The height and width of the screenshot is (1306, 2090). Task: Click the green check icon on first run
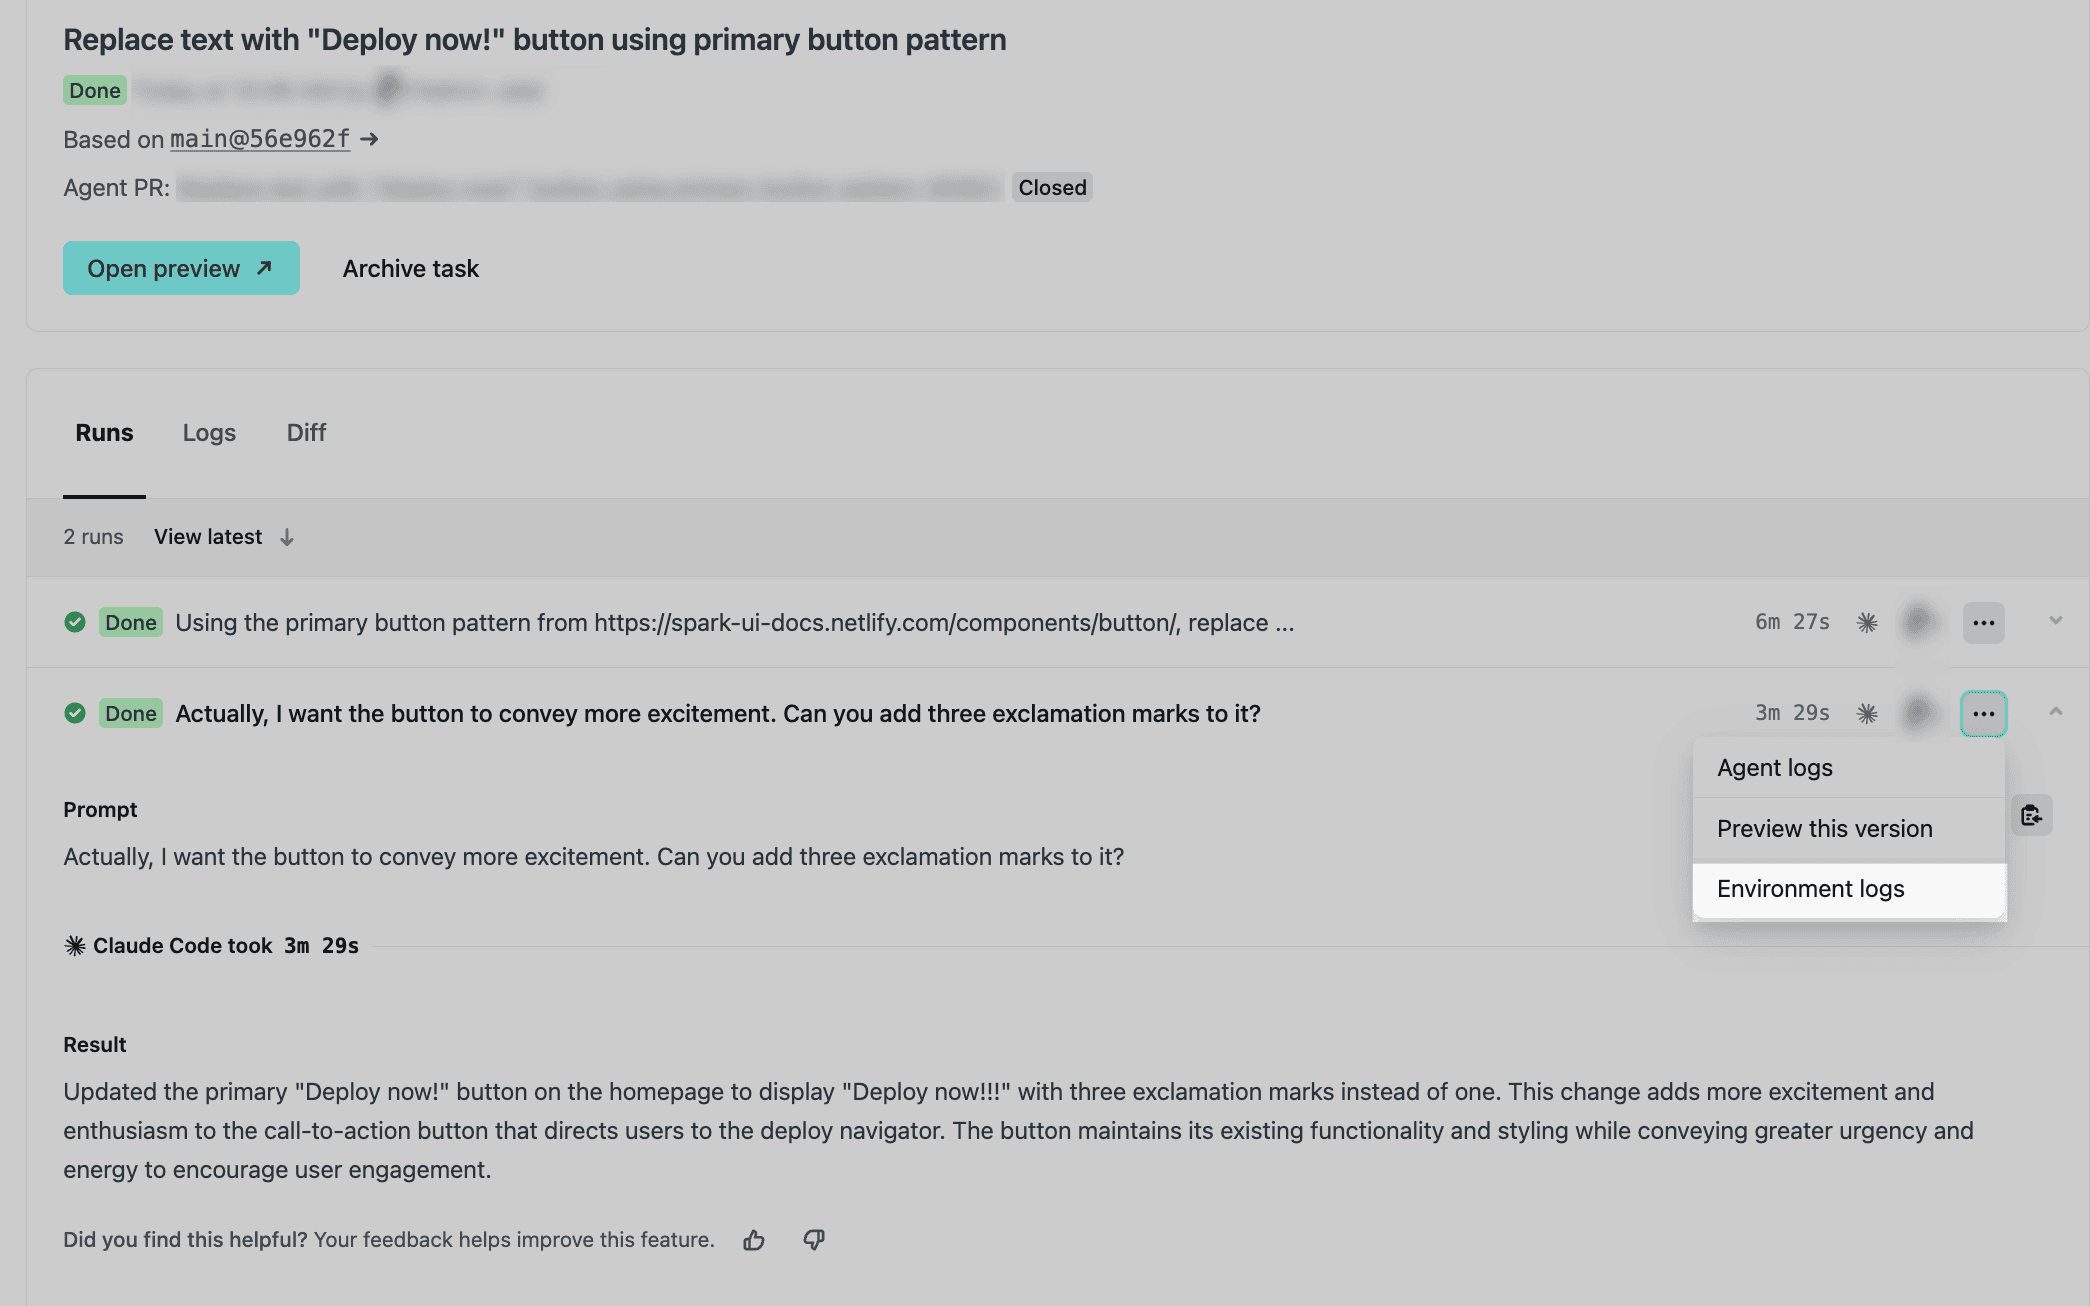(75, 622)
